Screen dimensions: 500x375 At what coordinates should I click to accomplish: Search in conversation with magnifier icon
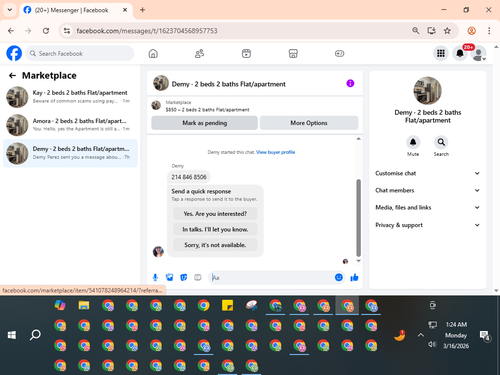[441, 142]
